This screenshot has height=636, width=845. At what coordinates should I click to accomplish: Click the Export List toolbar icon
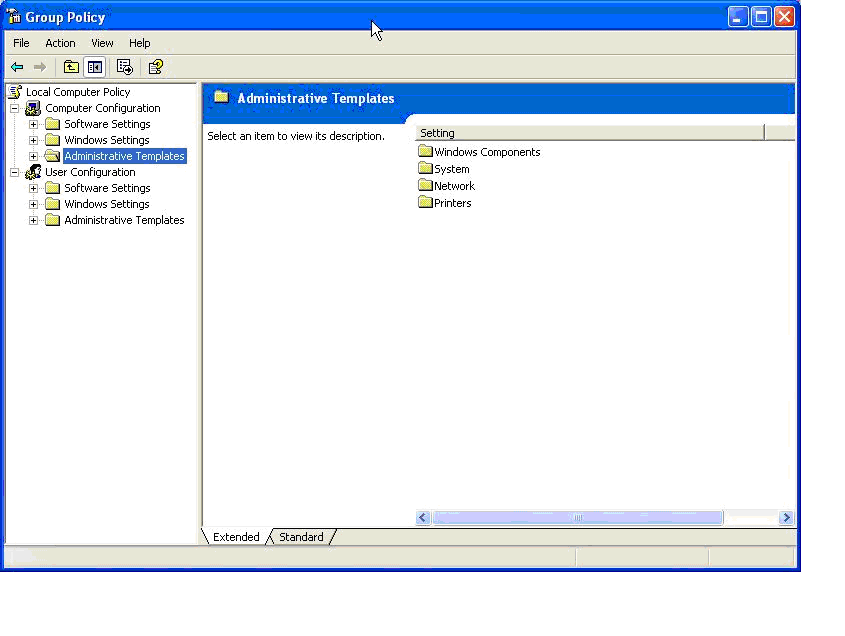pos(124,67)
